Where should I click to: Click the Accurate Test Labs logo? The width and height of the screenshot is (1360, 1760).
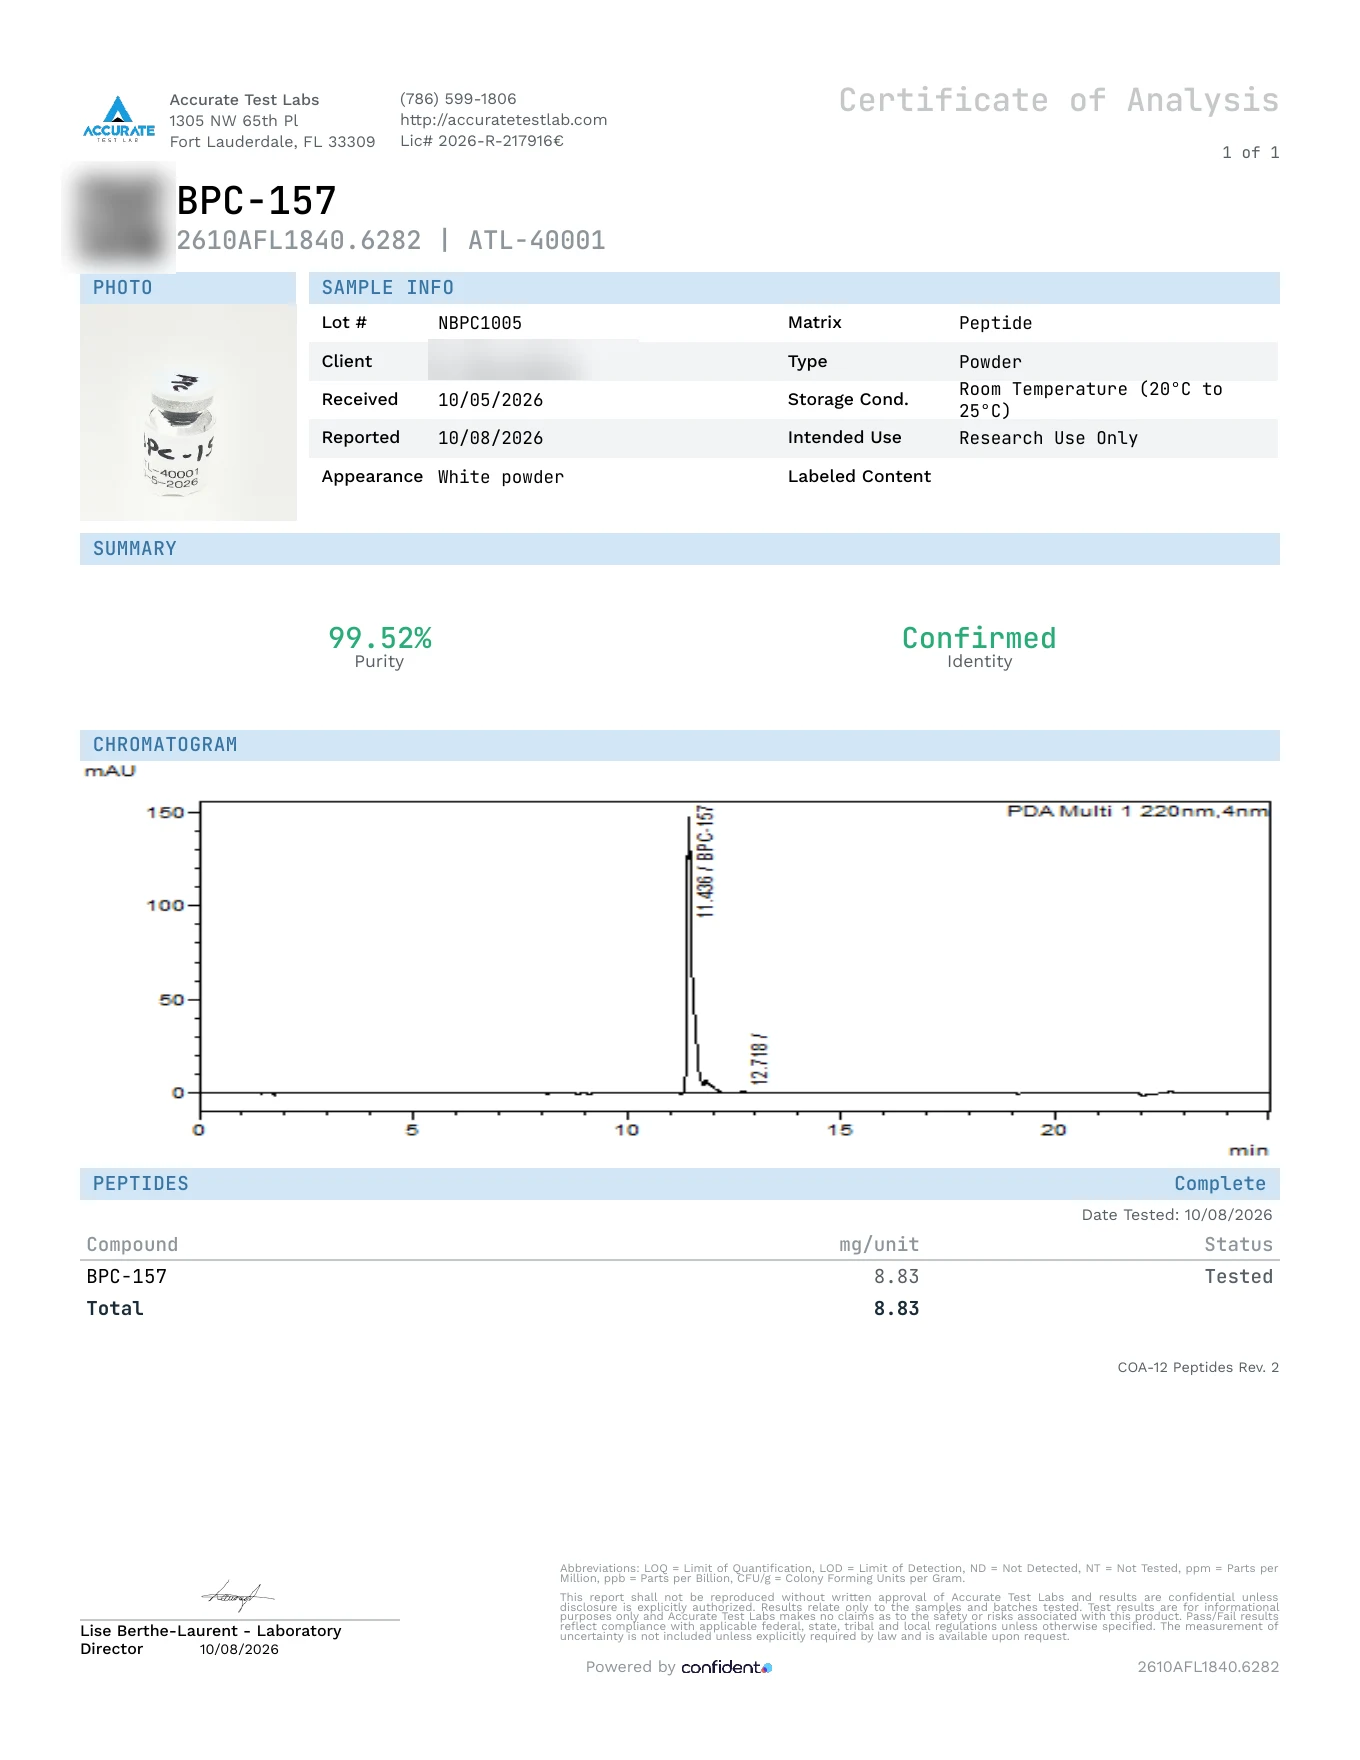pos(119,119)
